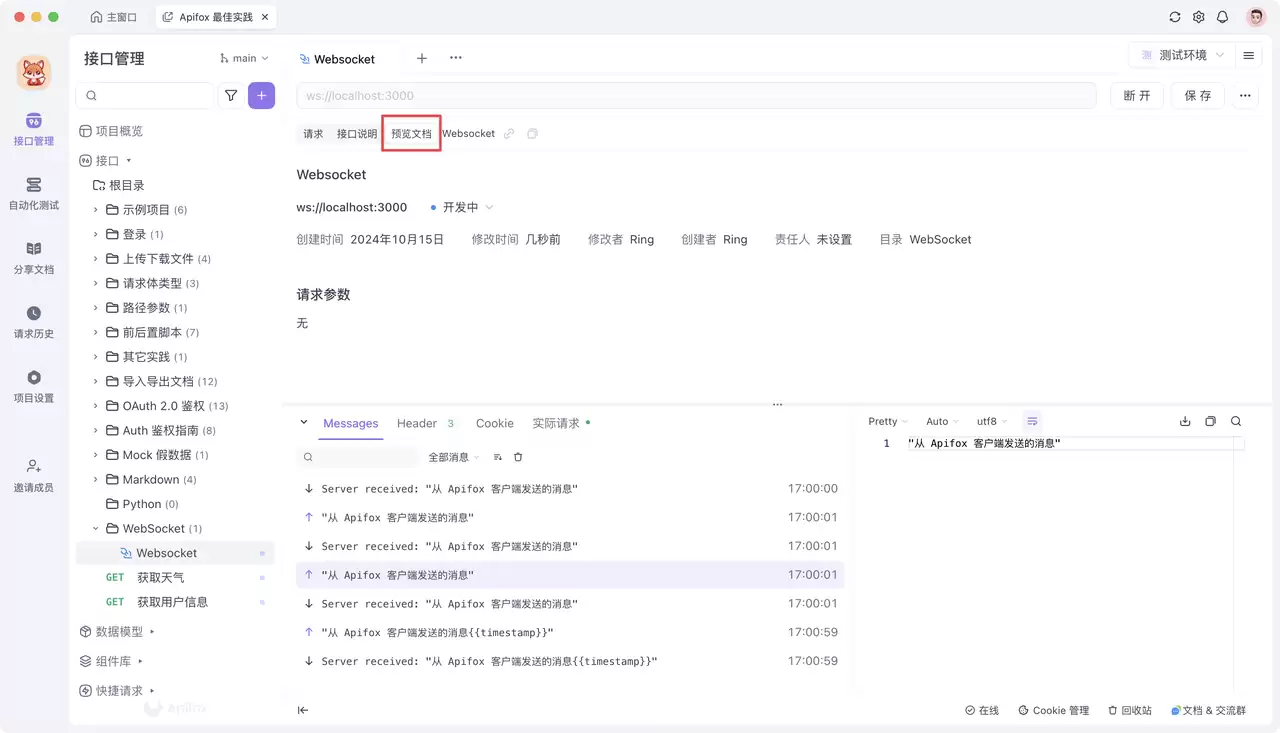
Task: Open more options beside 保存 button
Action: [1245, 95]
